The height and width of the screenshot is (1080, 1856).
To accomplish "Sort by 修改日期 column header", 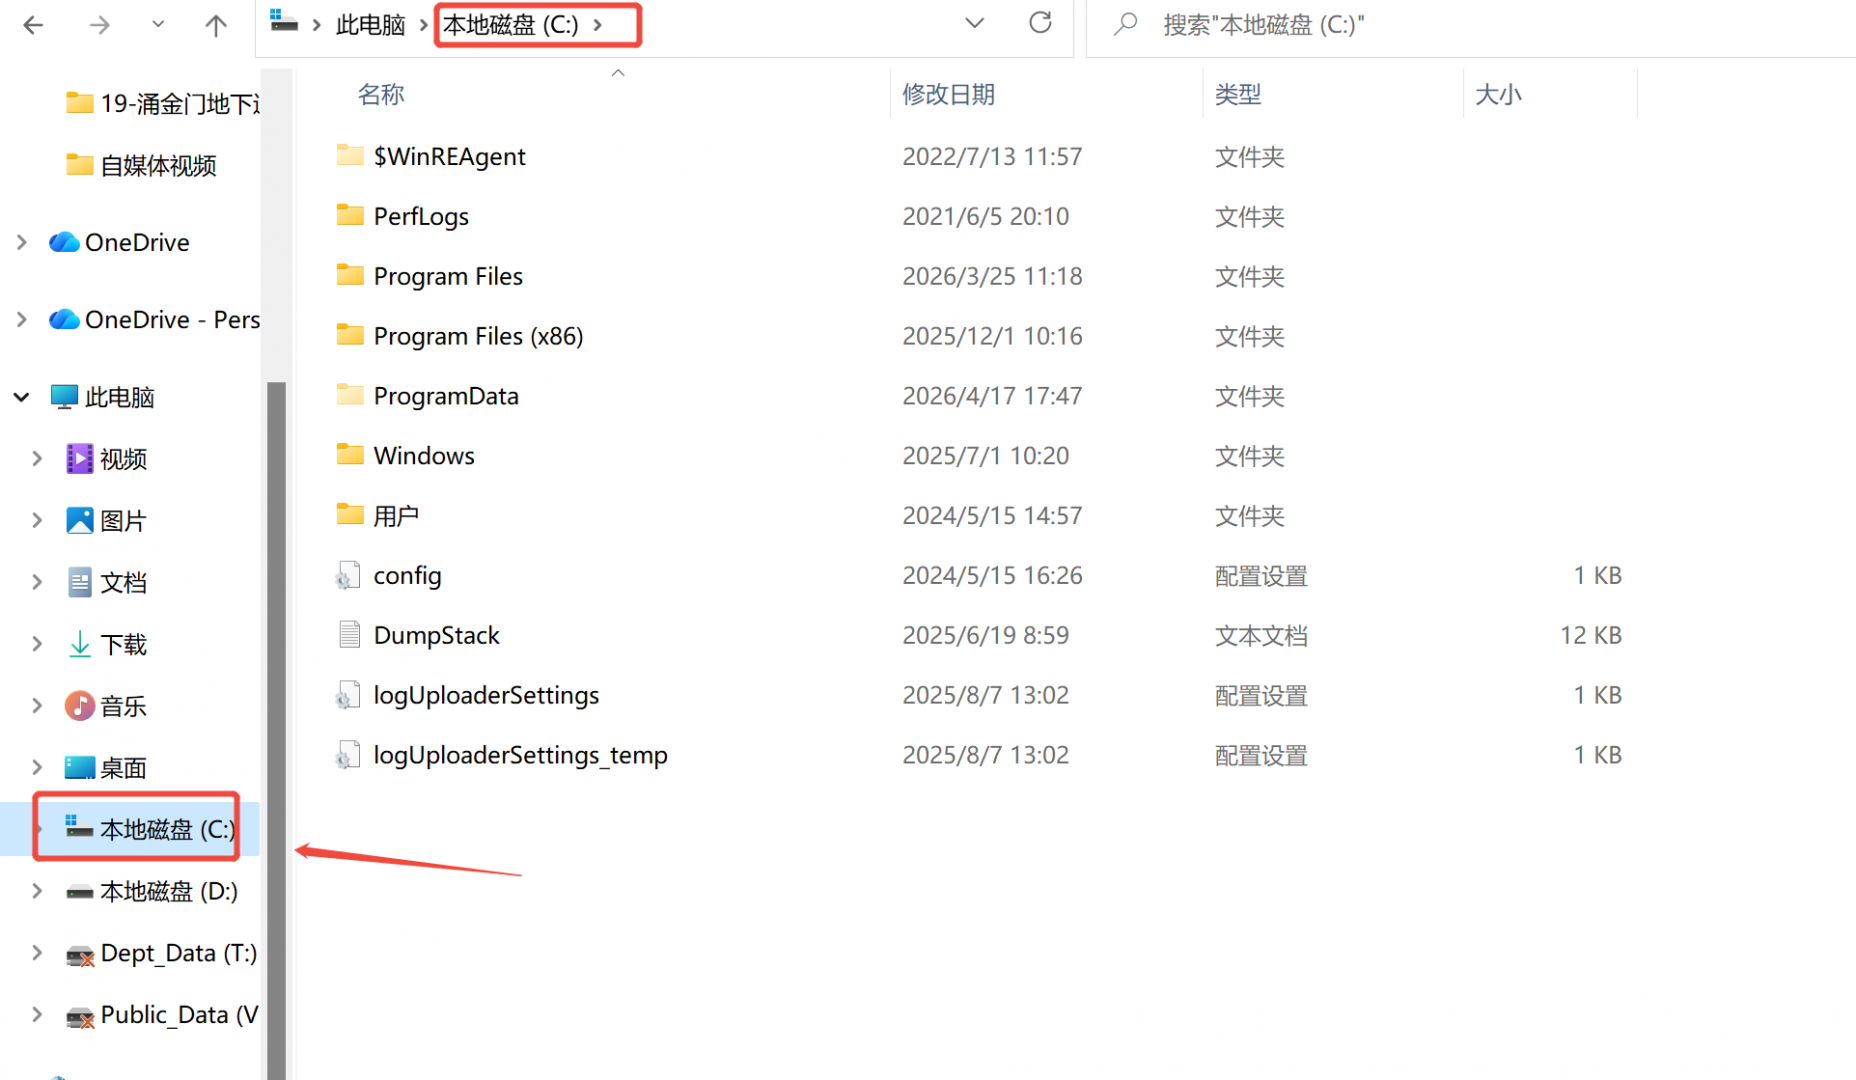I will [948, 95].
